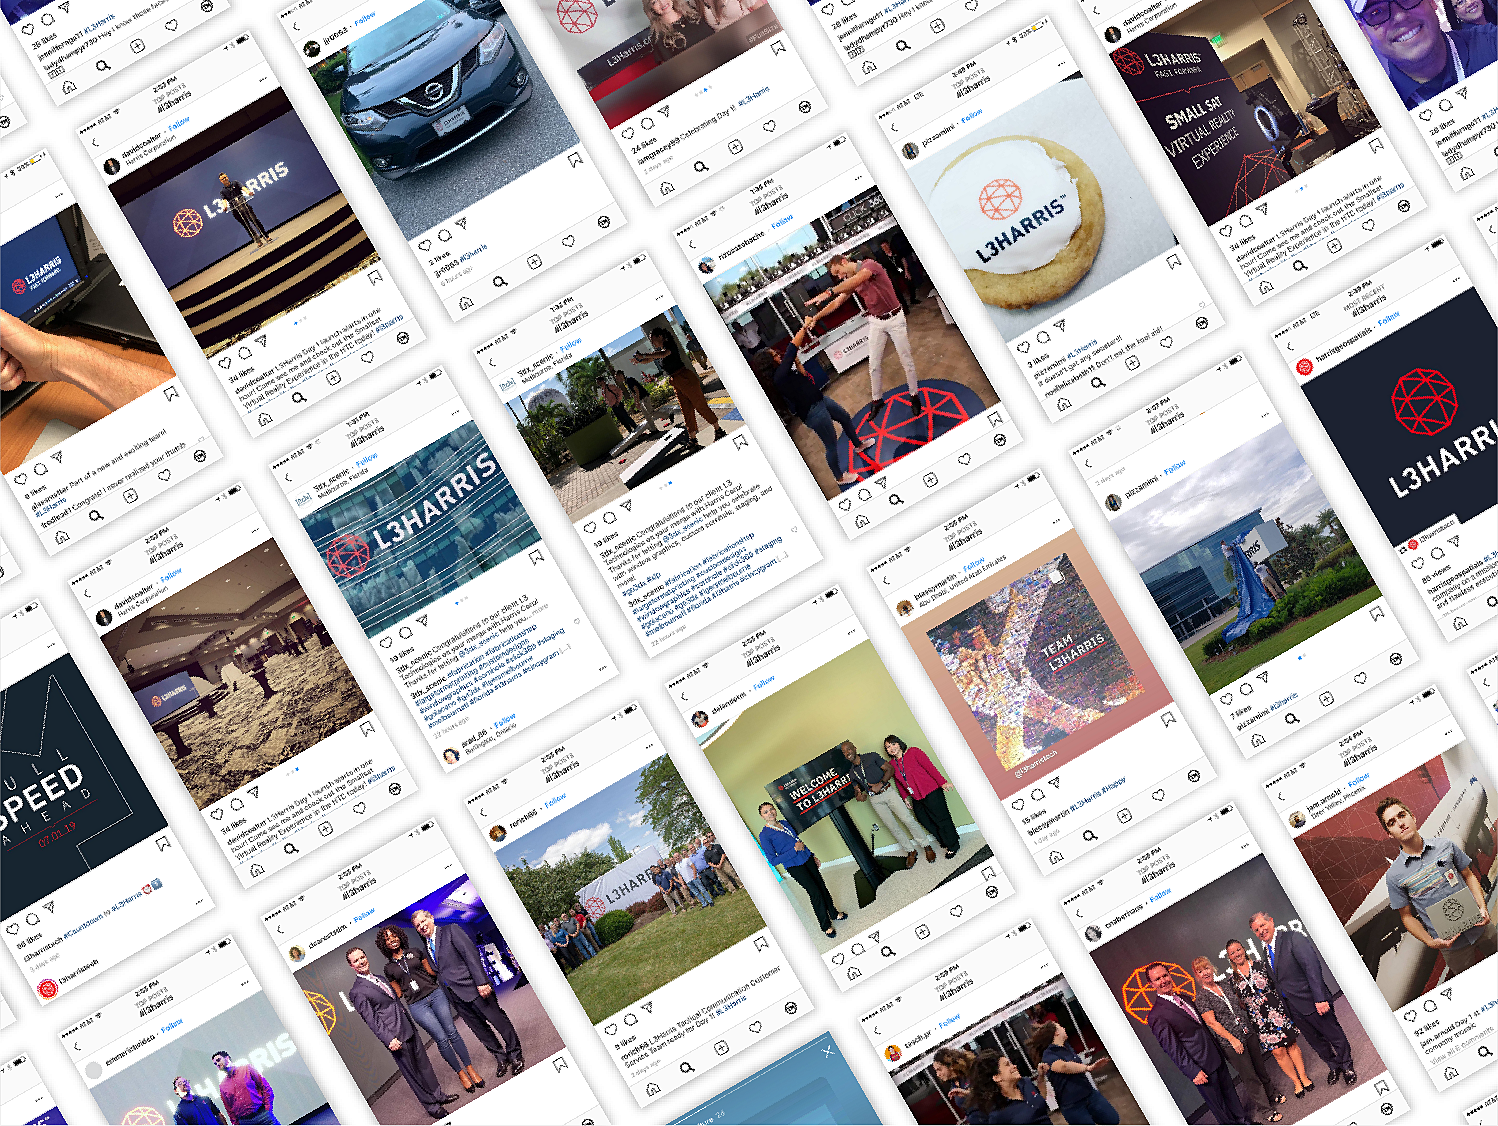The image size is (1498, 1126).
Task: Go back from rorich86 group photo post
Action: [484, 812]
